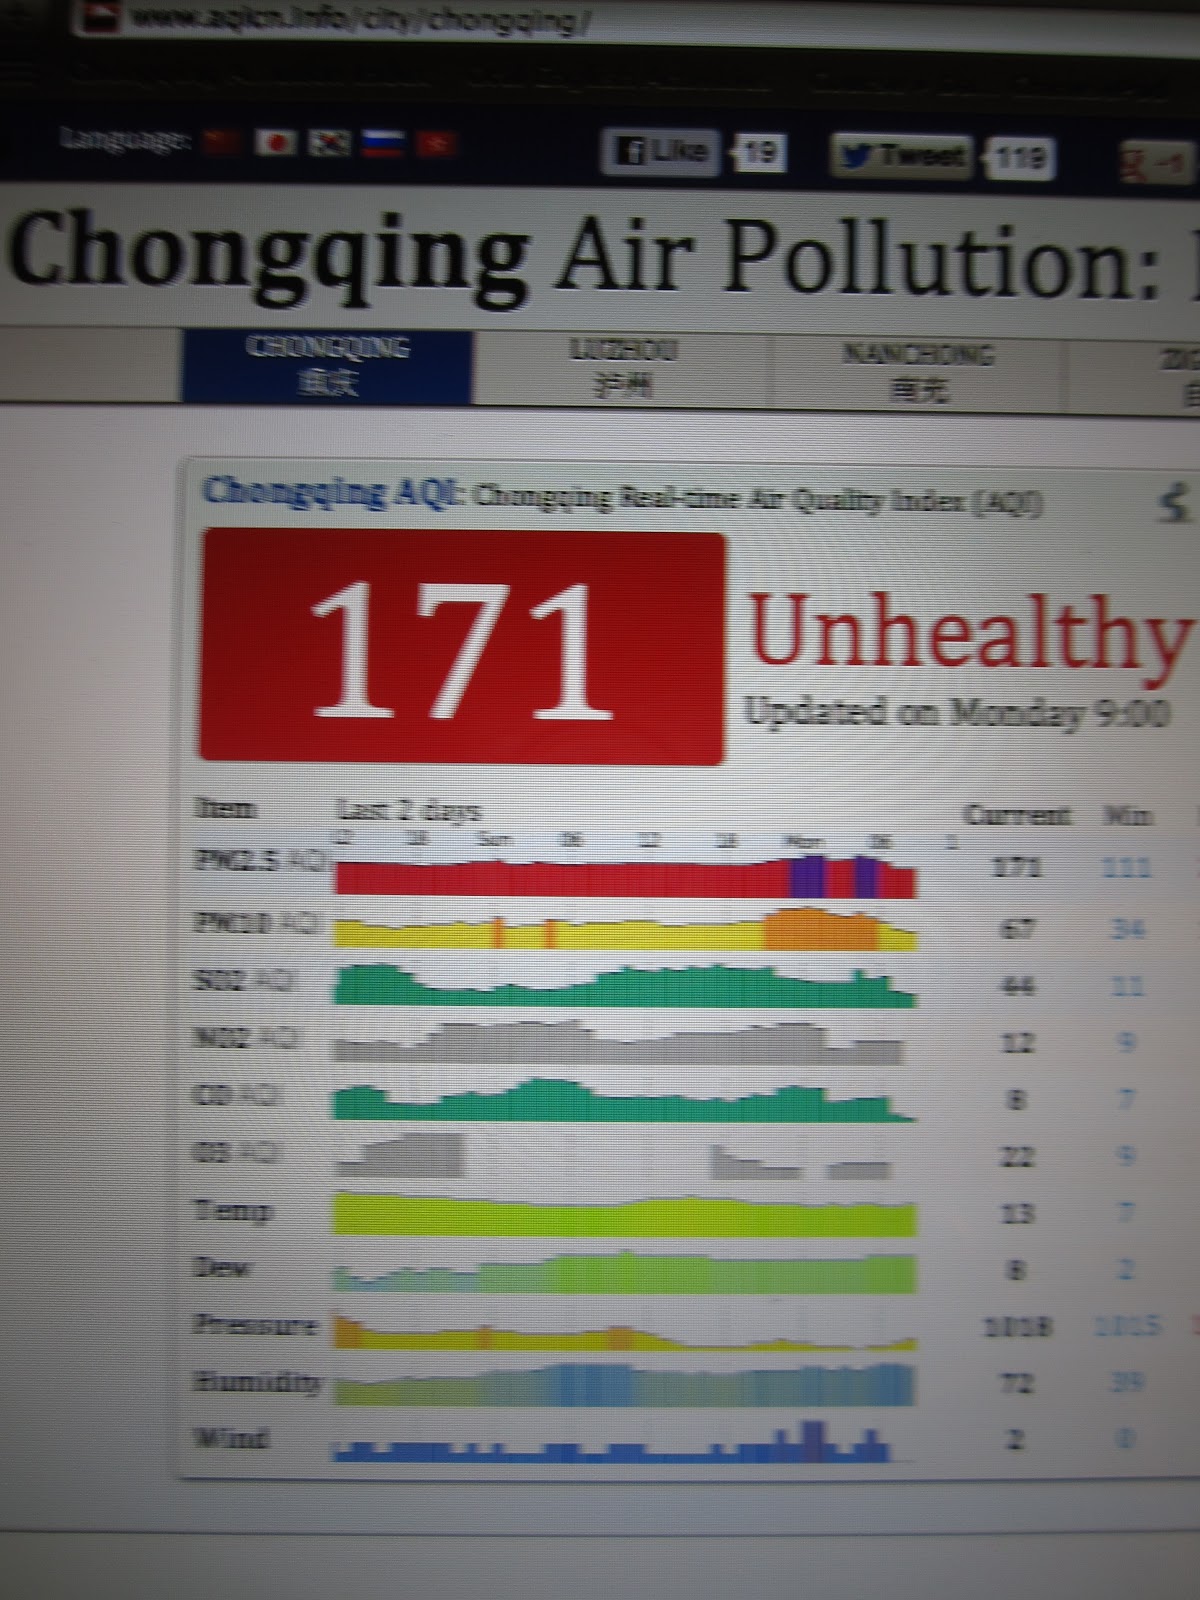
Task: Open the grey O3 history chart
Action: pyautogui.click(x=612, y=1156)
